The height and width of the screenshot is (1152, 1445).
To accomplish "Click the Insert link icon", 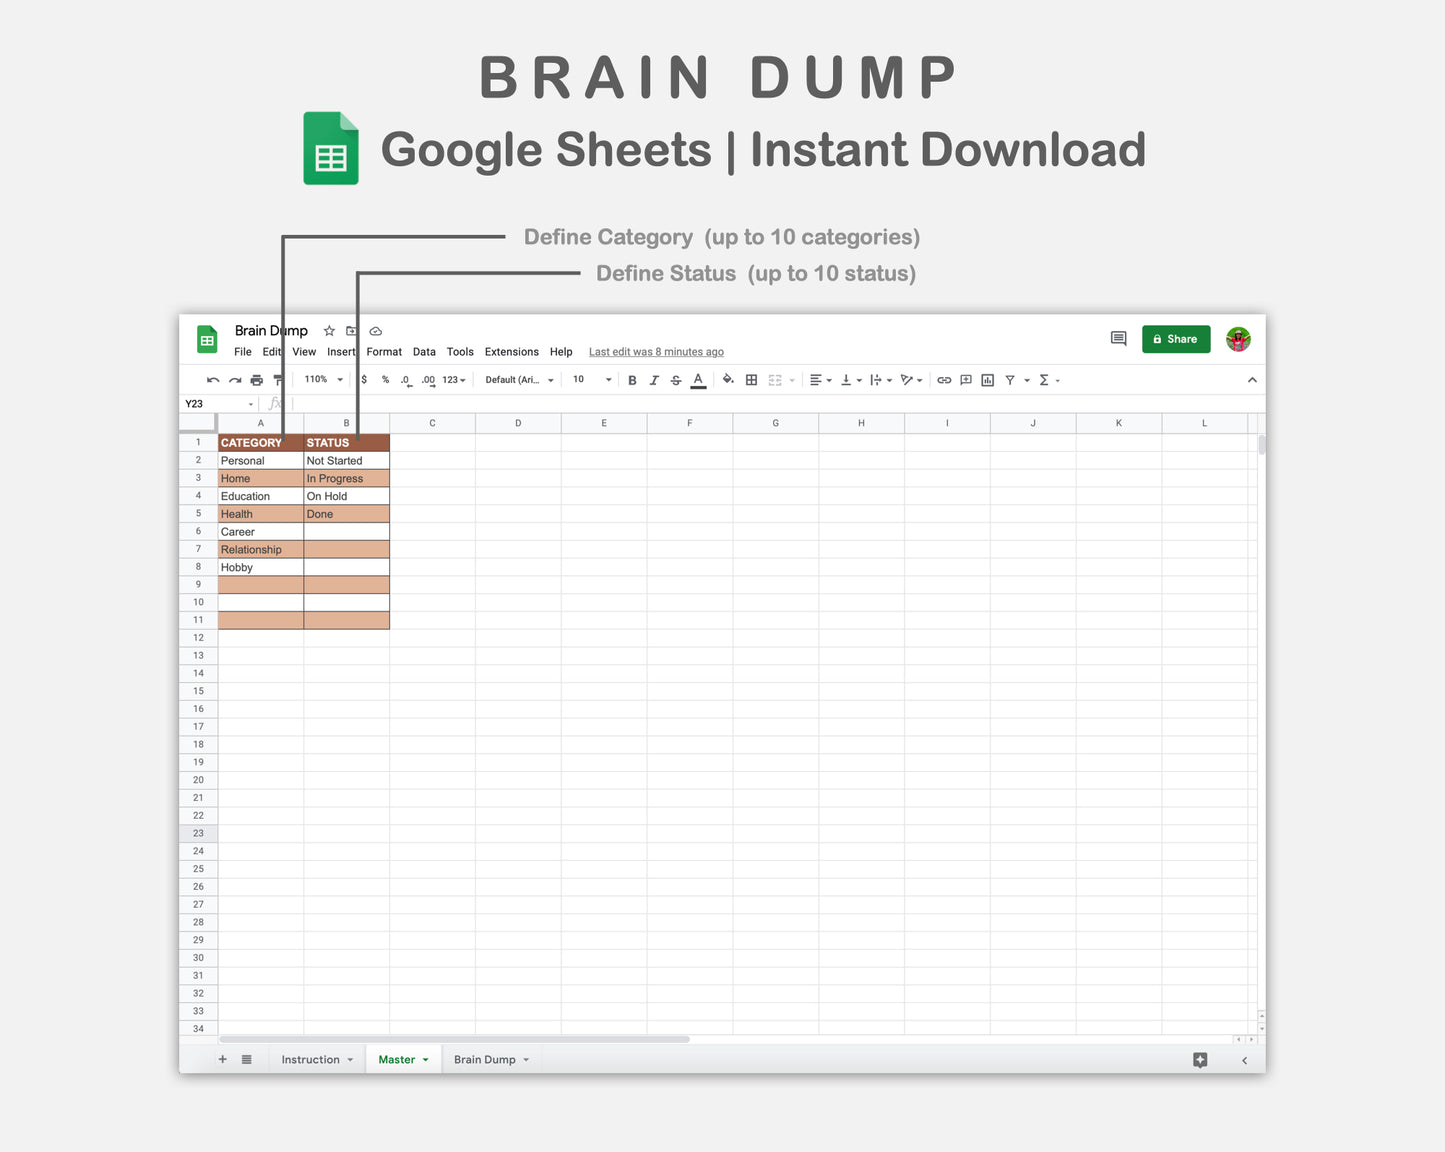I will point(943,380).
